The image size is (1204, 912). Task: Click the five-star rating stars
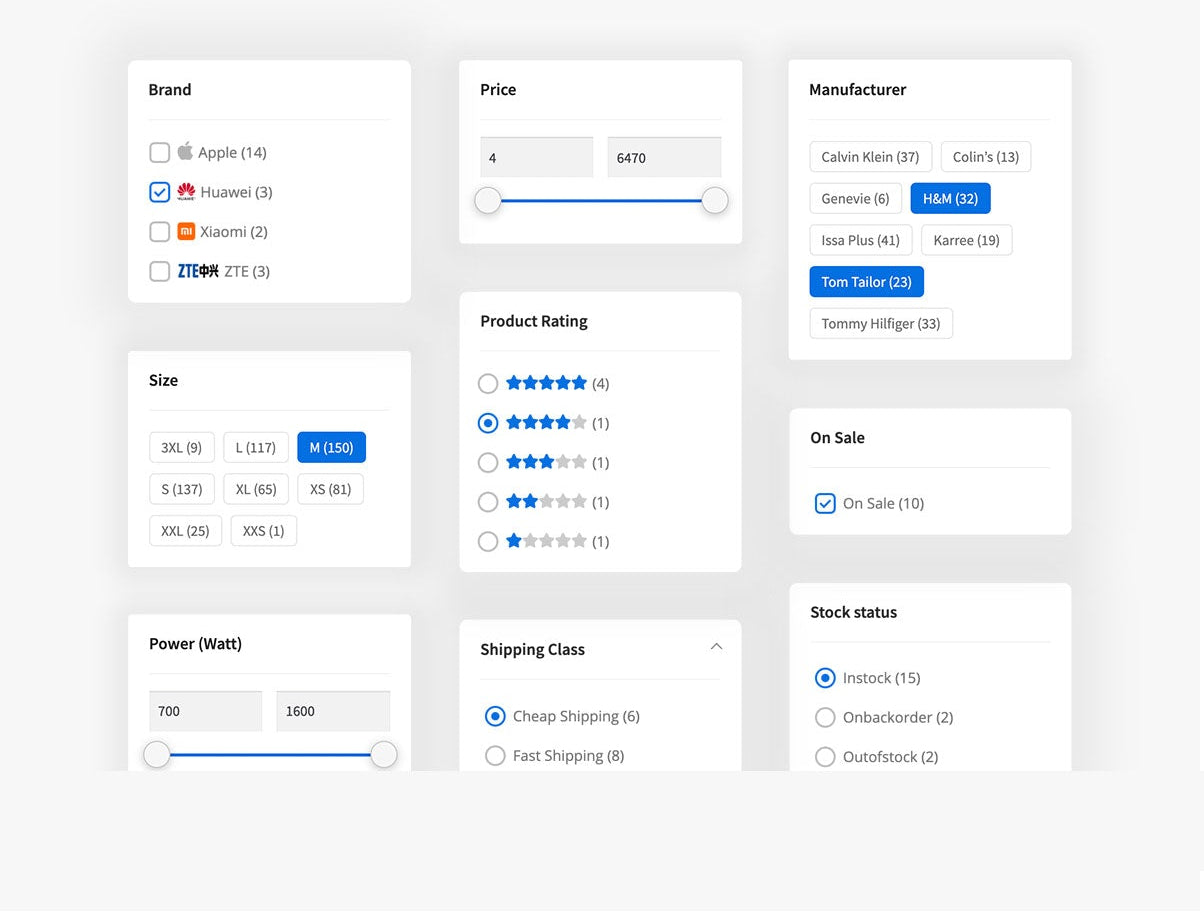546,383
